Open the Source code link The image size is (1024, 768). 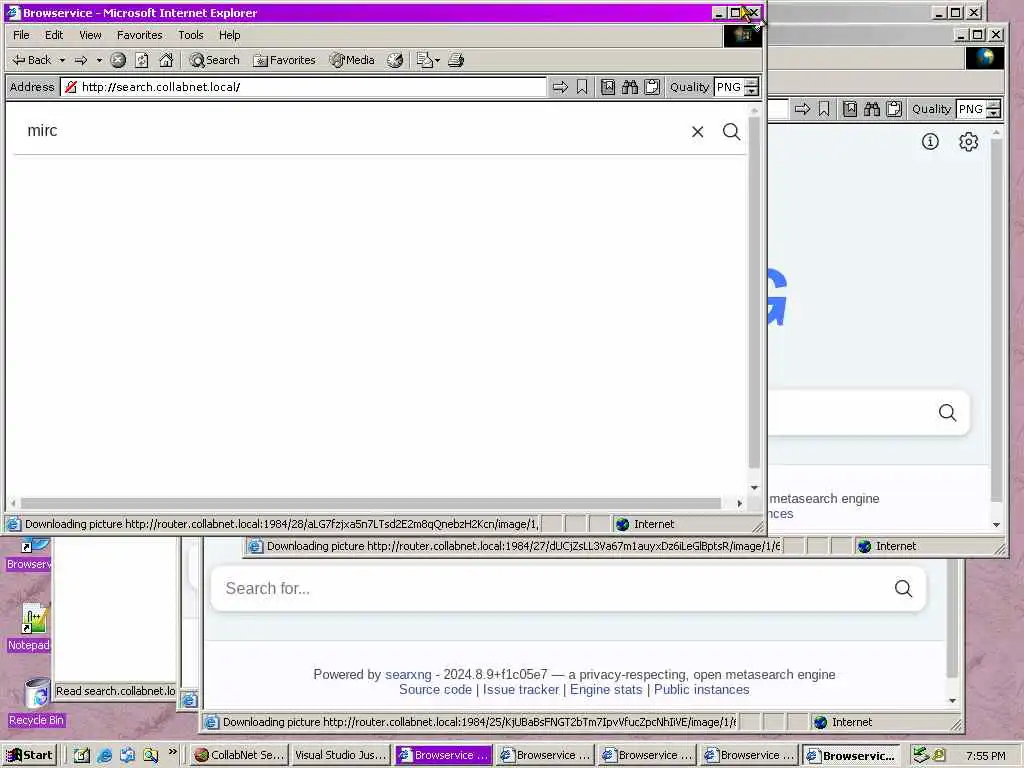pos(435,690)
